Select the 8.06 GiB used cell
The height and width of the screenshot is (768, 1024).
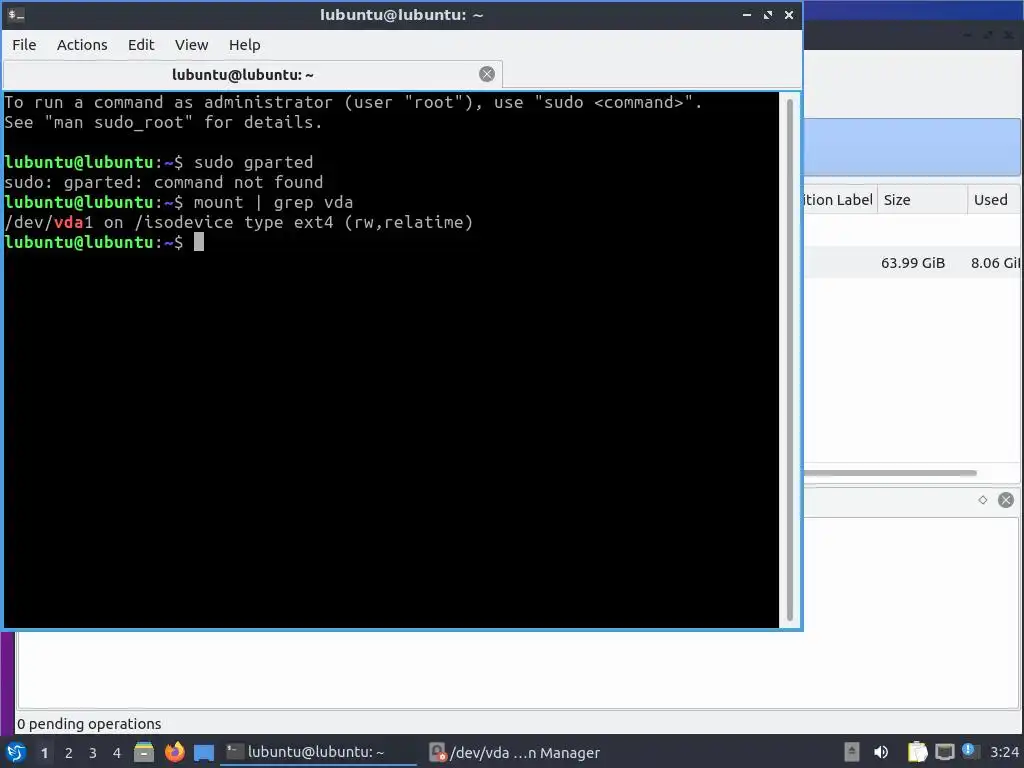(995, 263)
